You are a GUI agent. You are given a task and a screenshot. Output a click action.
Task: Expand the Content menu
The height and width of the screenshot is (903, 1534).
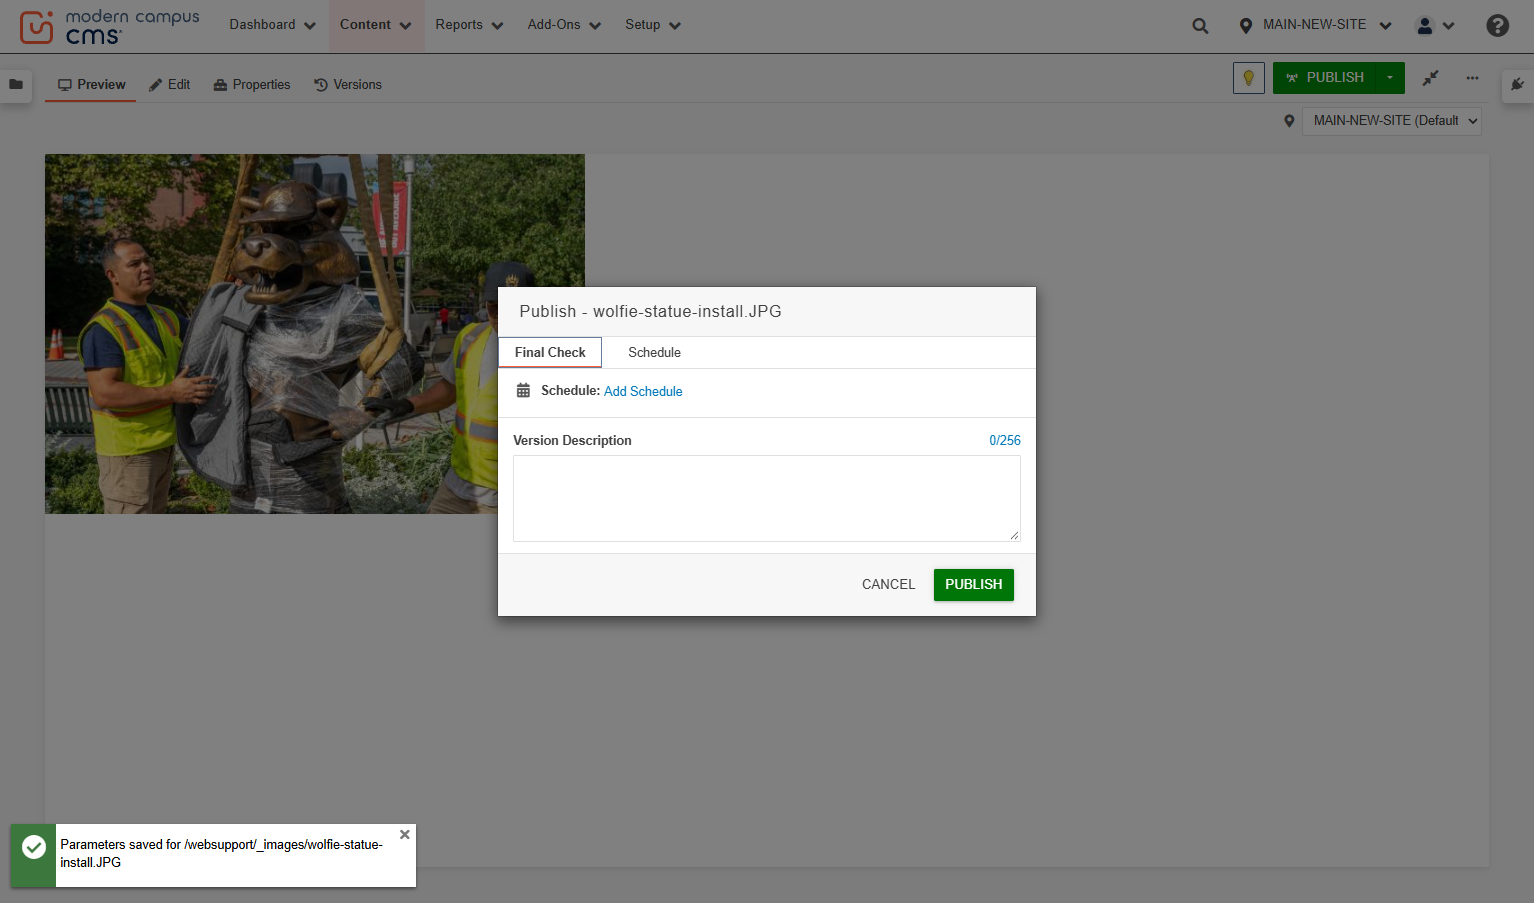(376, 25)
